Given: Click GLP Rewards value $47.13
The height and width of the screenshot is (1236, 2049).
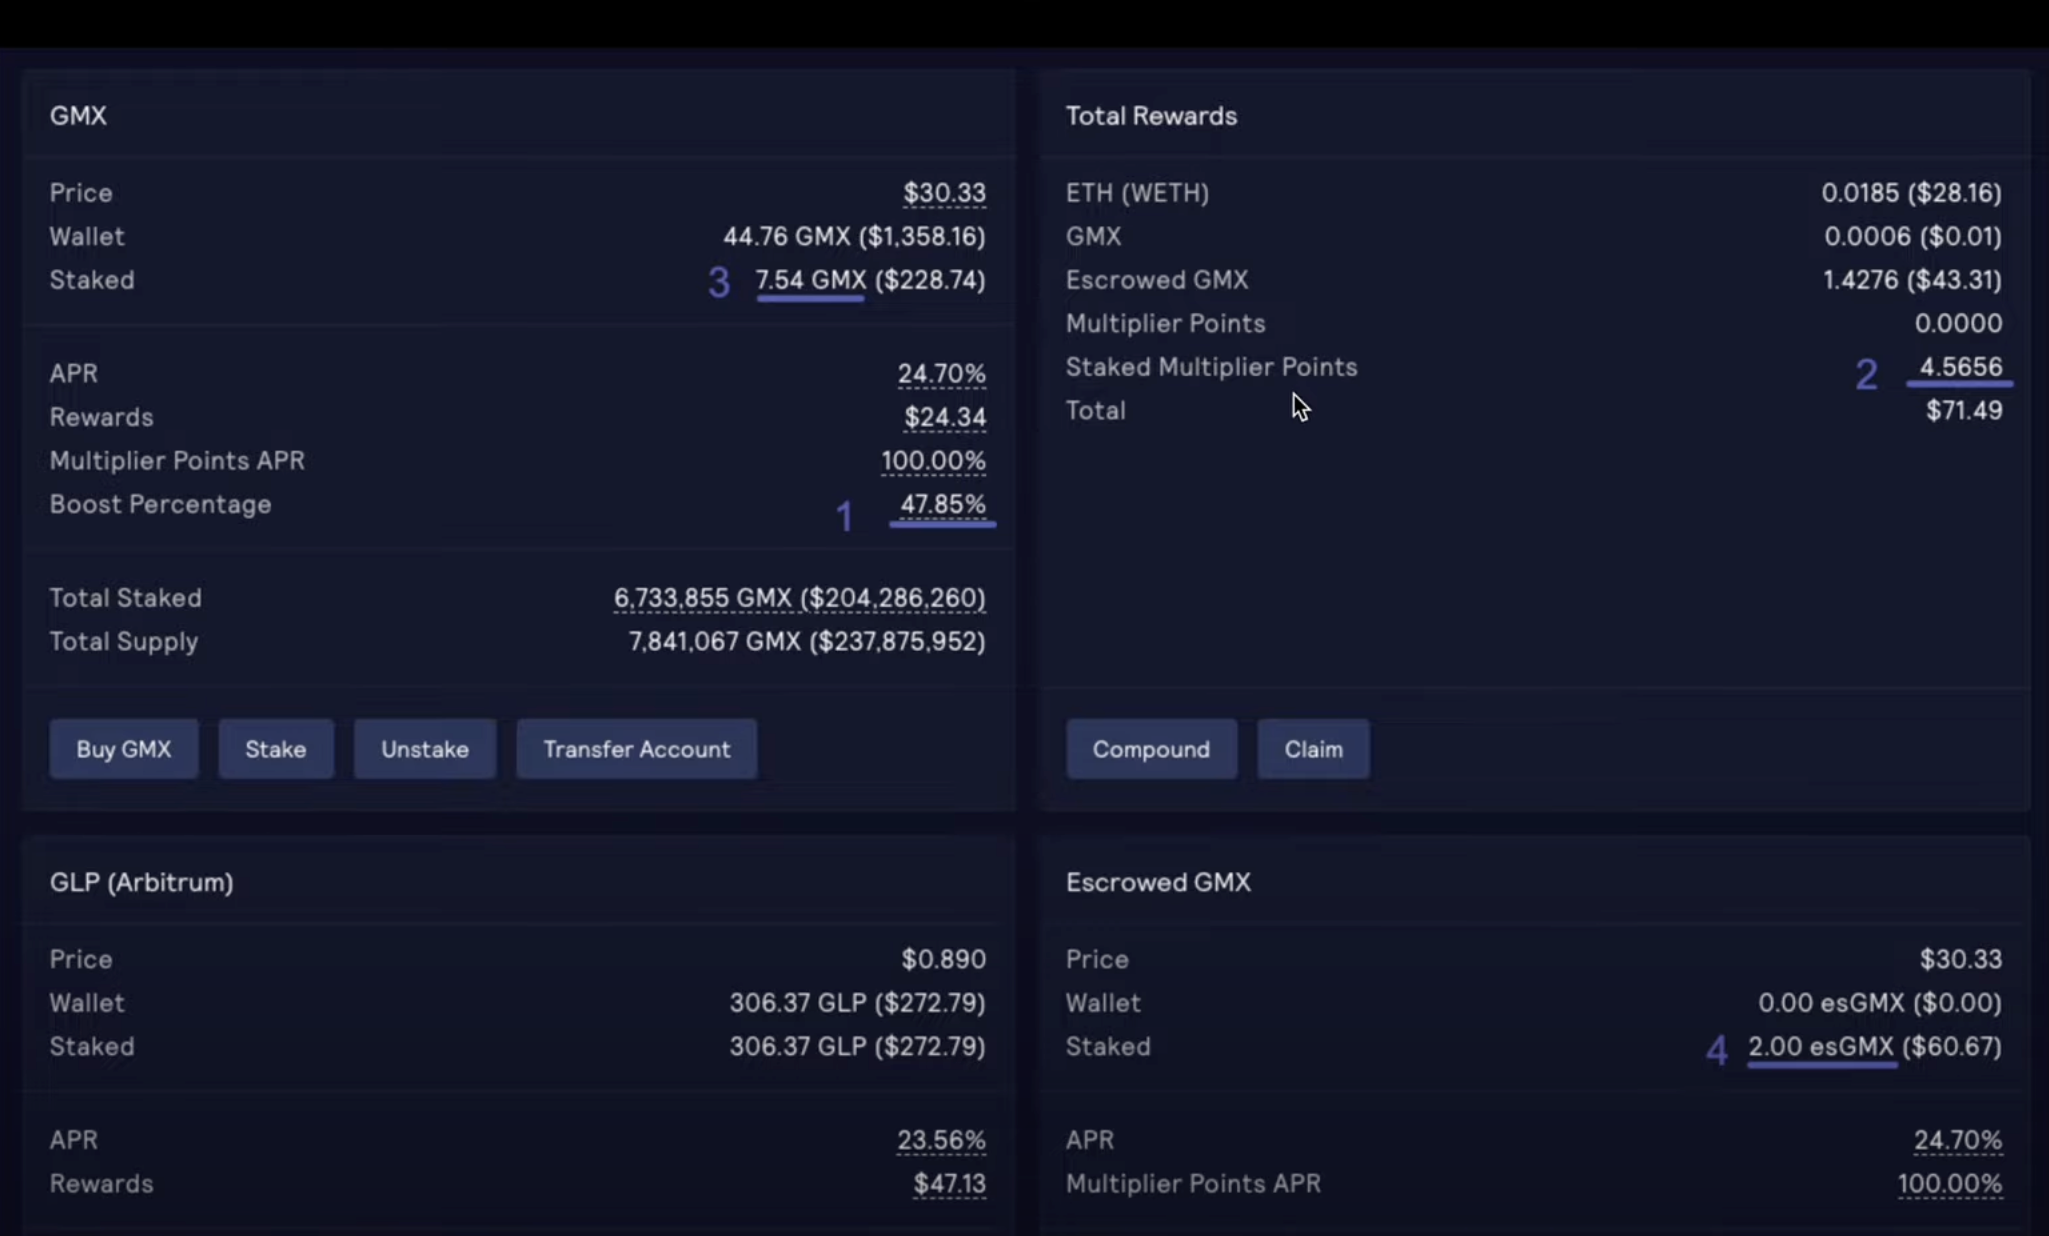Looking at the screenshot, I should pos(949,1184).
